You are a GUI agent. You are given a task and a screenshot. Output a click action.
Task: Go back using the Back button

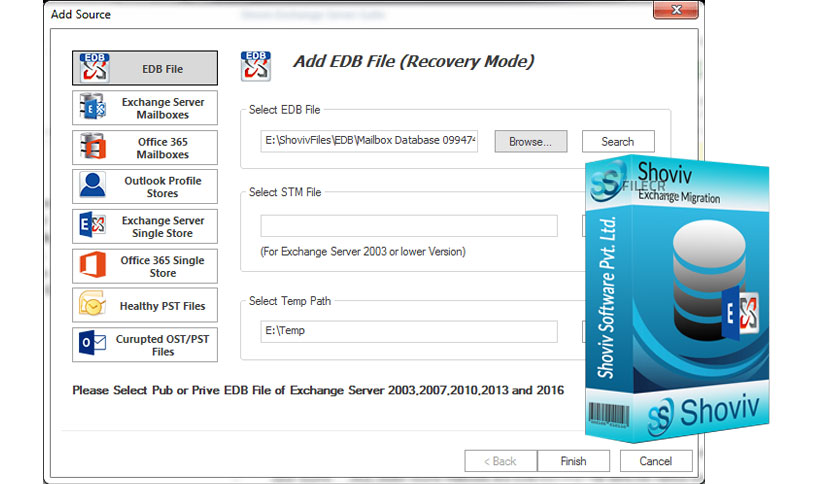[x=500, y=461]
